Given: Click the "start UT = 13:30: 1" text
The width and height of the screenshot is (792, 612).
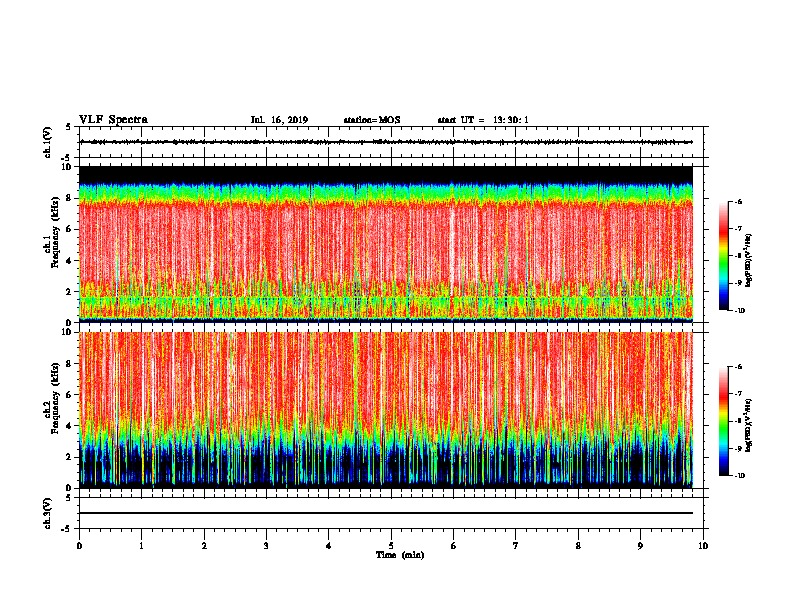Looking at the screenshot, I should 483,120.
